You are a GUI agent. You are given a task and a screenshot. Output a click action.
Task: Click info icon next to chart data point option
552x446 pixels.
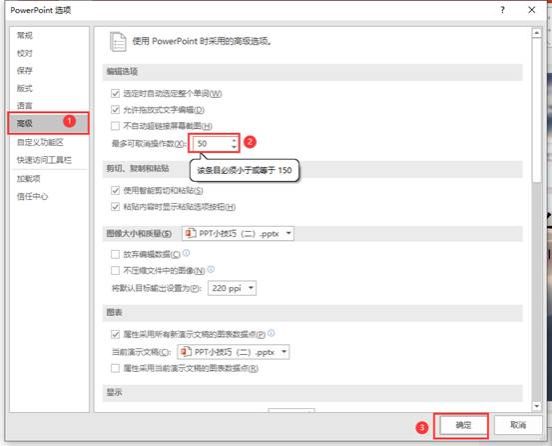[x=271, y=333]
